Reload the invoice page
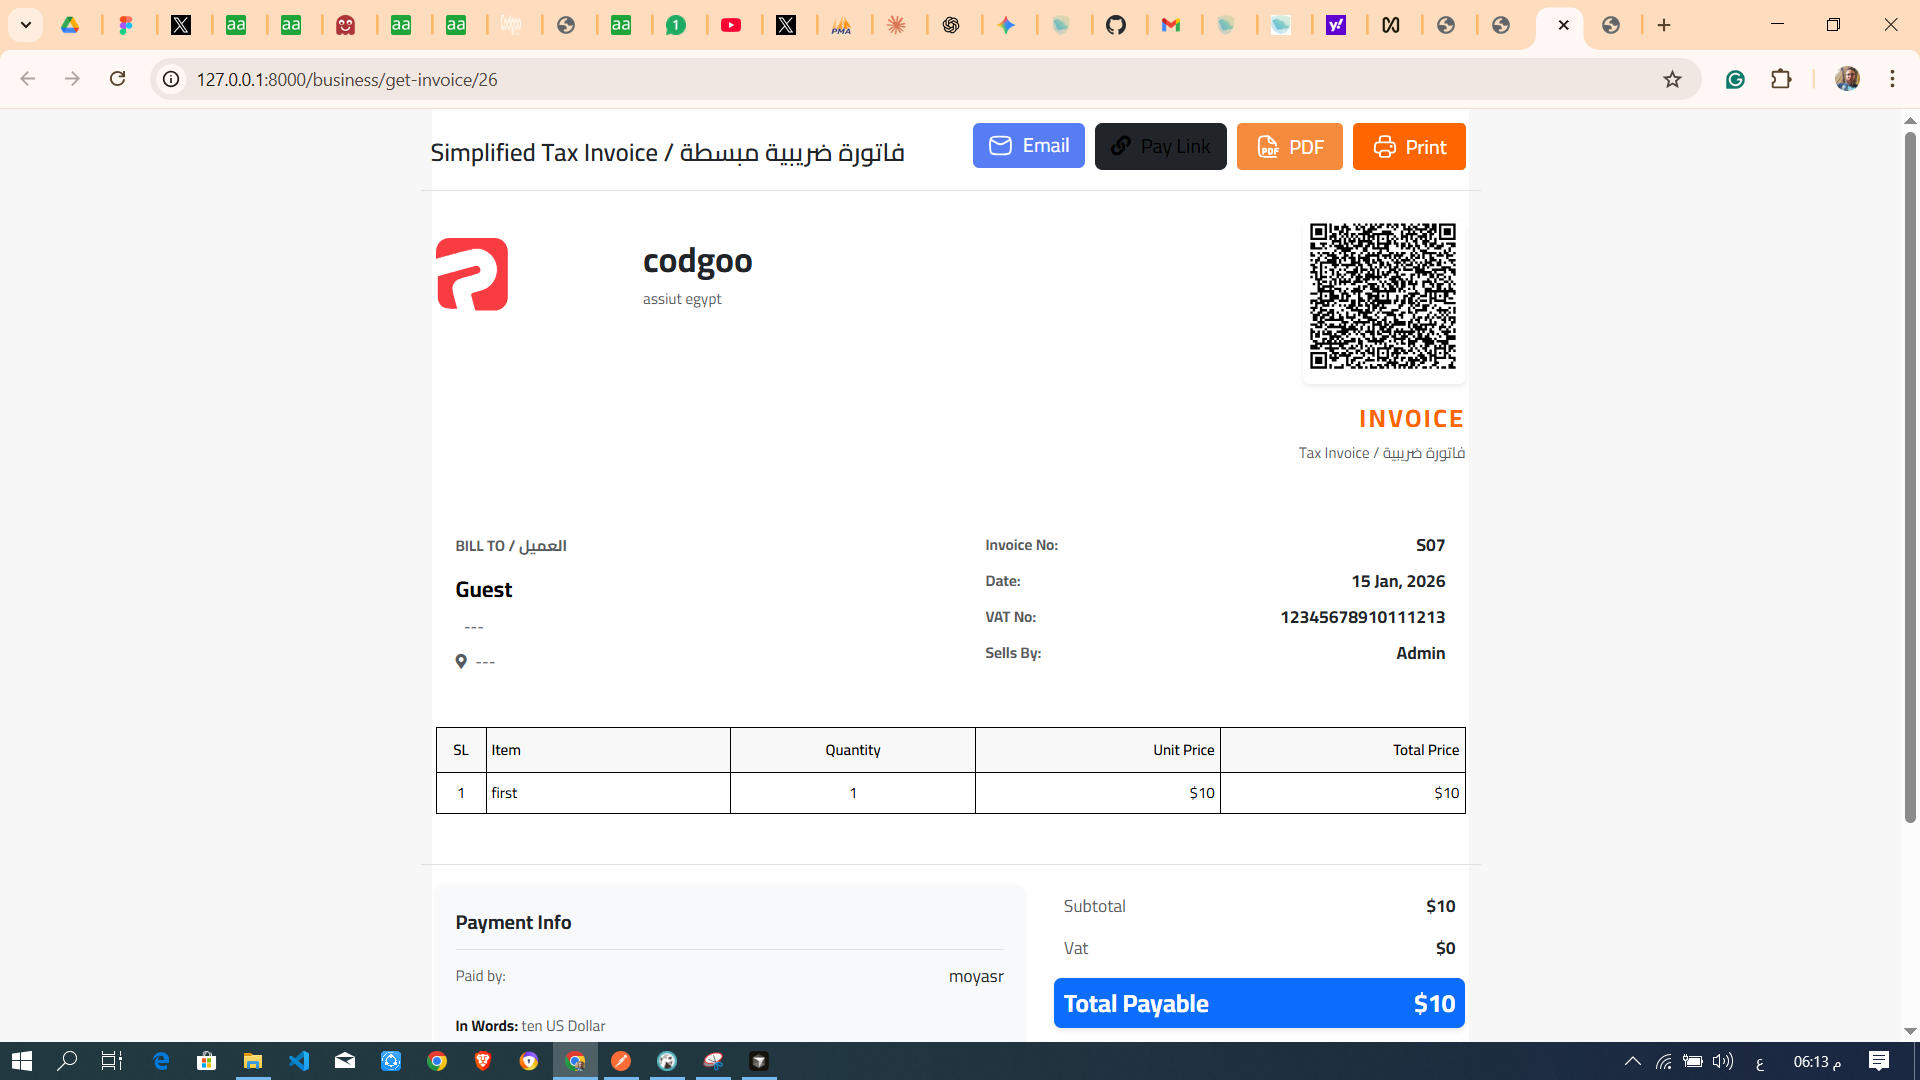This screenshot has width=1920, height=1080. point(118,79)
